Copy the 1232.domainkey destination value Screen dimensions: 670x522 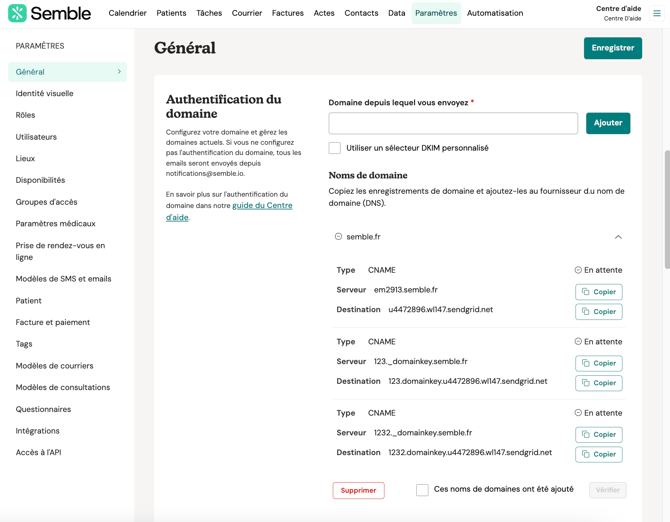(x=598, y=454)
